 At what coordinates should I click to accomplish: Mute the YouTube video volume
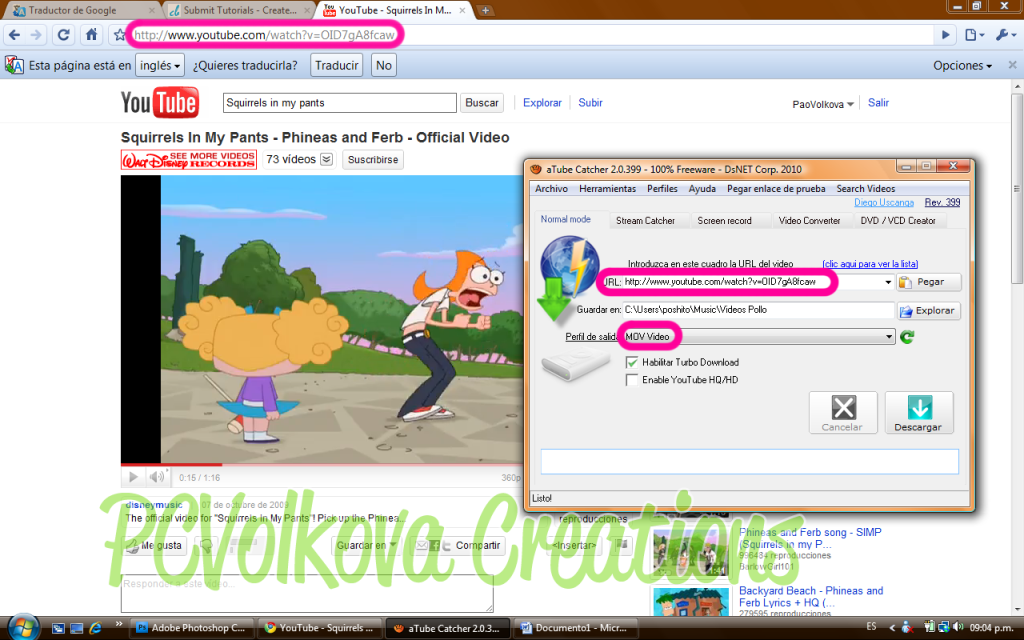(x=156, y=477)
